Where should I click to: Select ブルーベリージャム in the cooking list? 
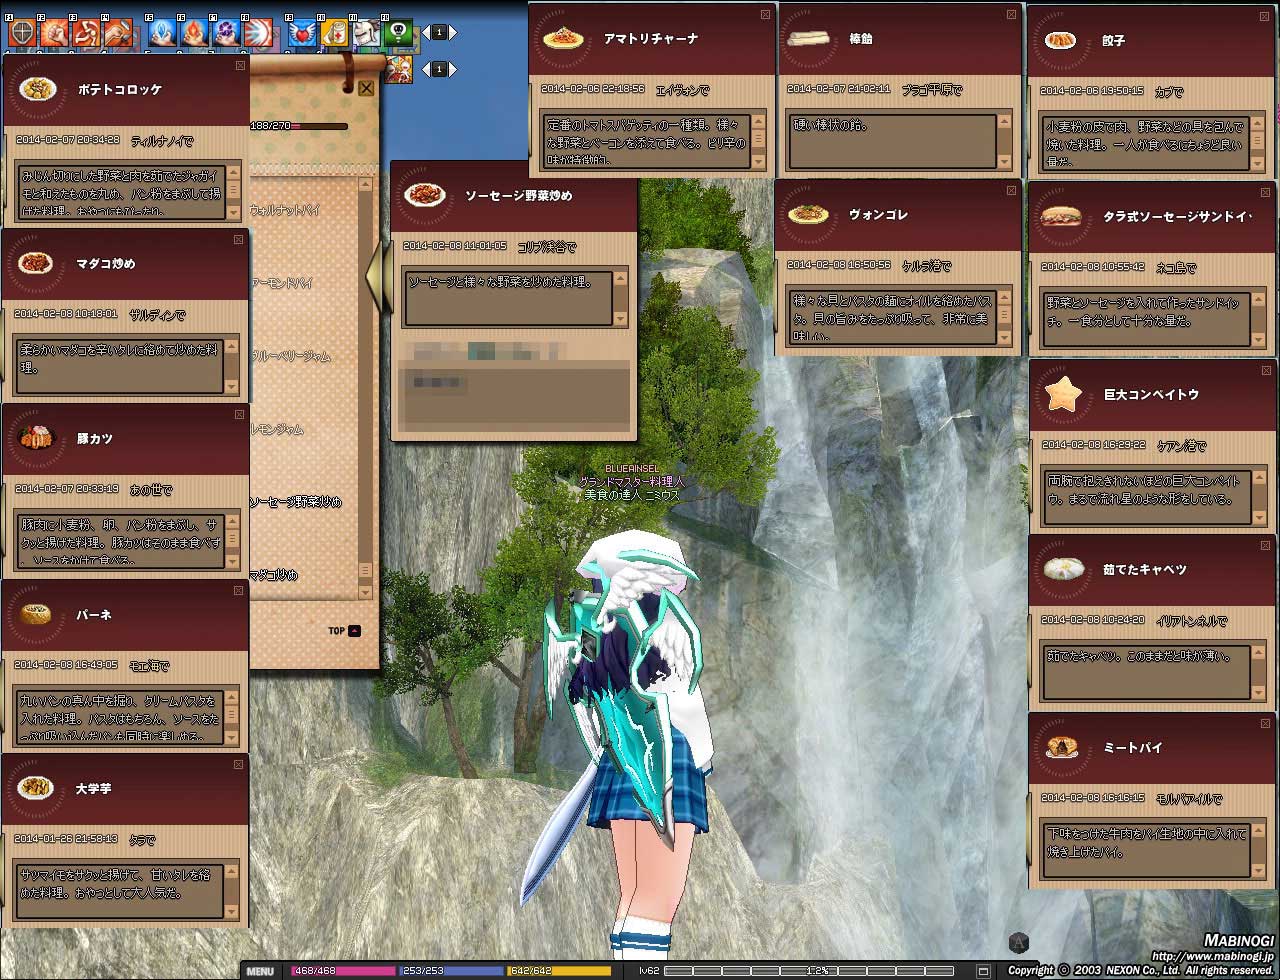(290, 356)
